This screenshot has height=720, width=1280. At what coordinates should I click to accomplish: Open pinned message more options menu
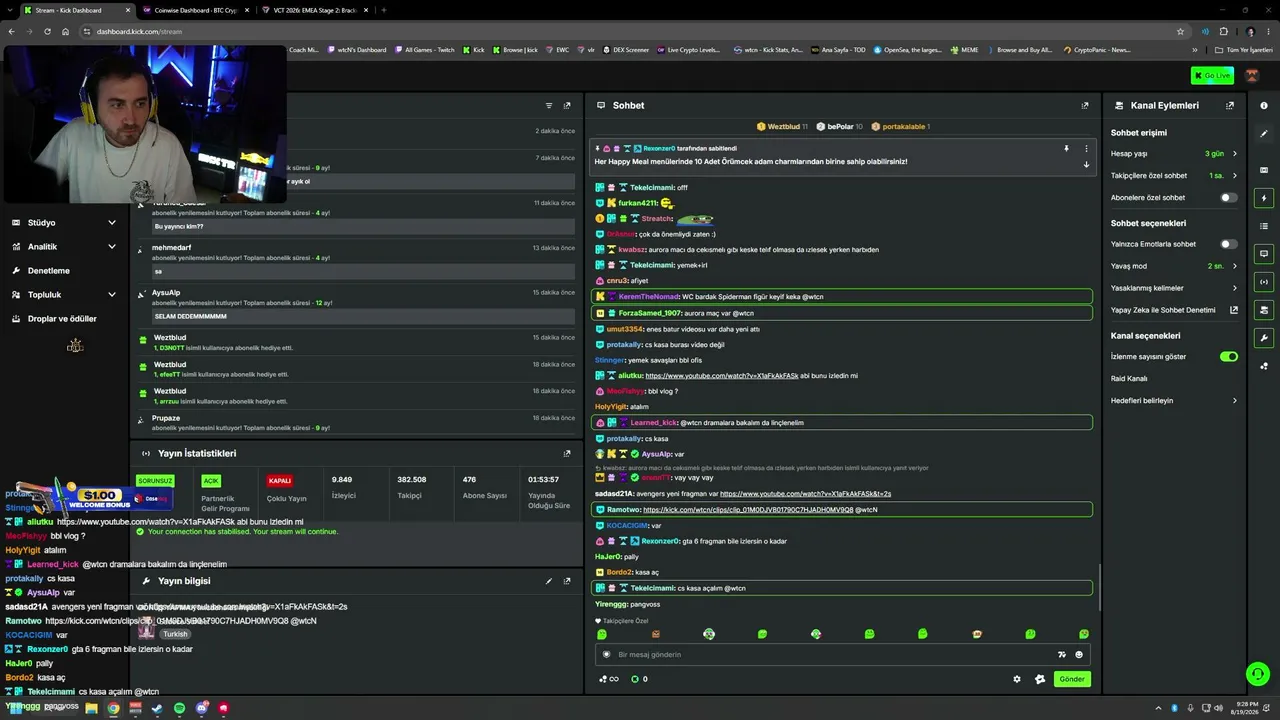click(1086, 149)
